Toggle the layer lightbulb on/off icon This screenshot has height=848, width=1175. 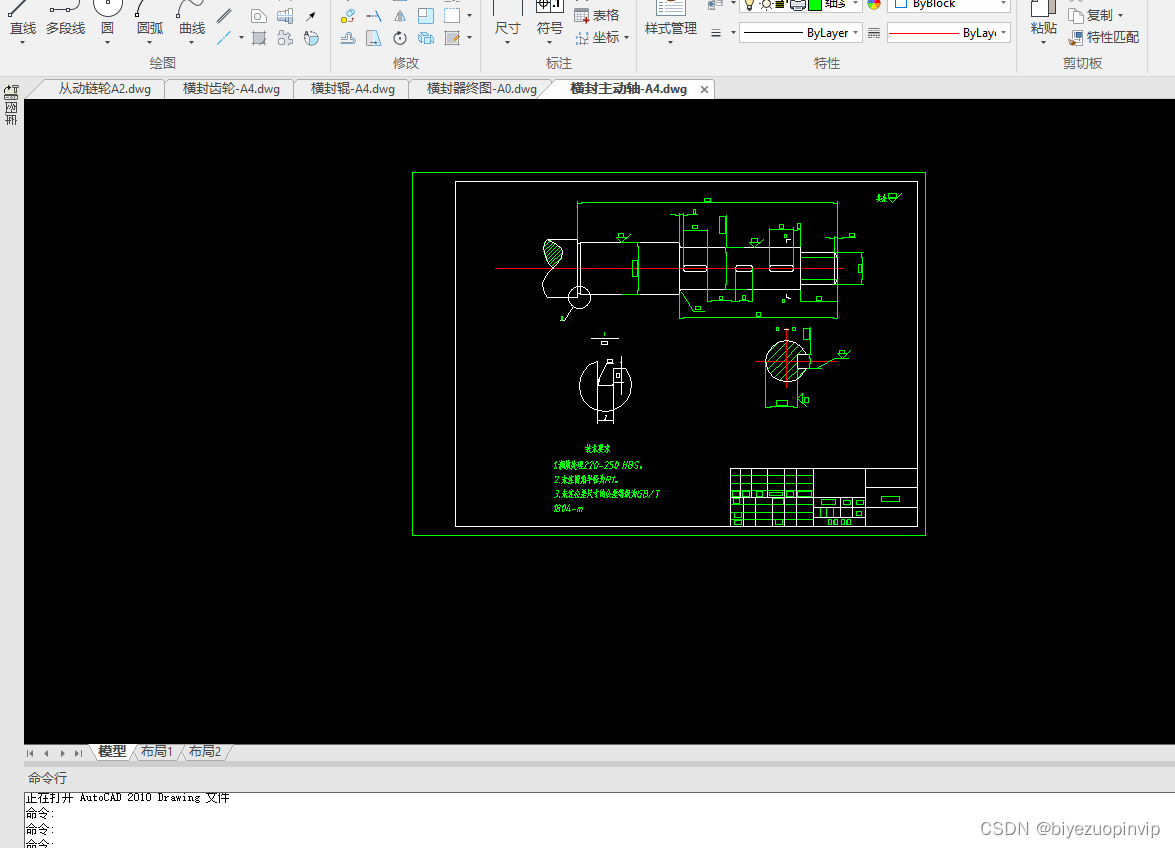749,4
